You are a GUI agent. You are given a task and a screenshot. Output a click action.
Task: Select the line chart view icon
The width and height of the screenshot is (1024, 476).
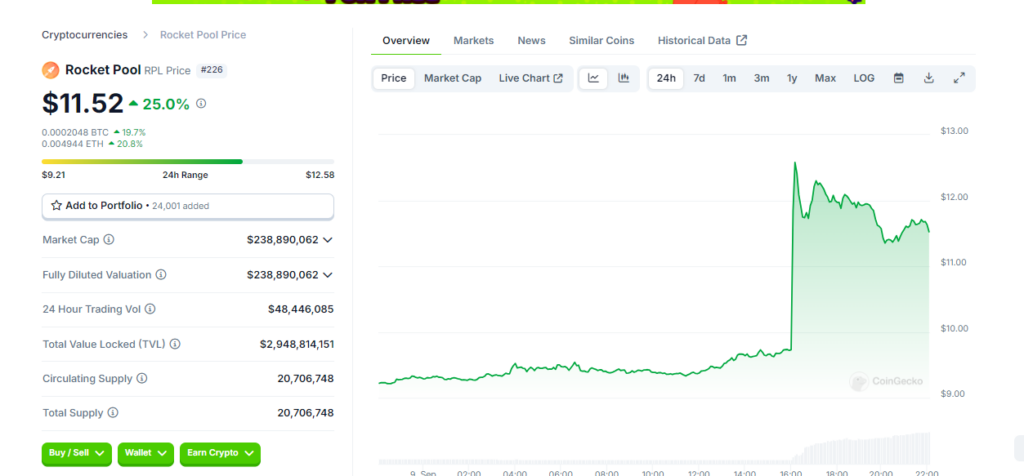tap(594, 78)
